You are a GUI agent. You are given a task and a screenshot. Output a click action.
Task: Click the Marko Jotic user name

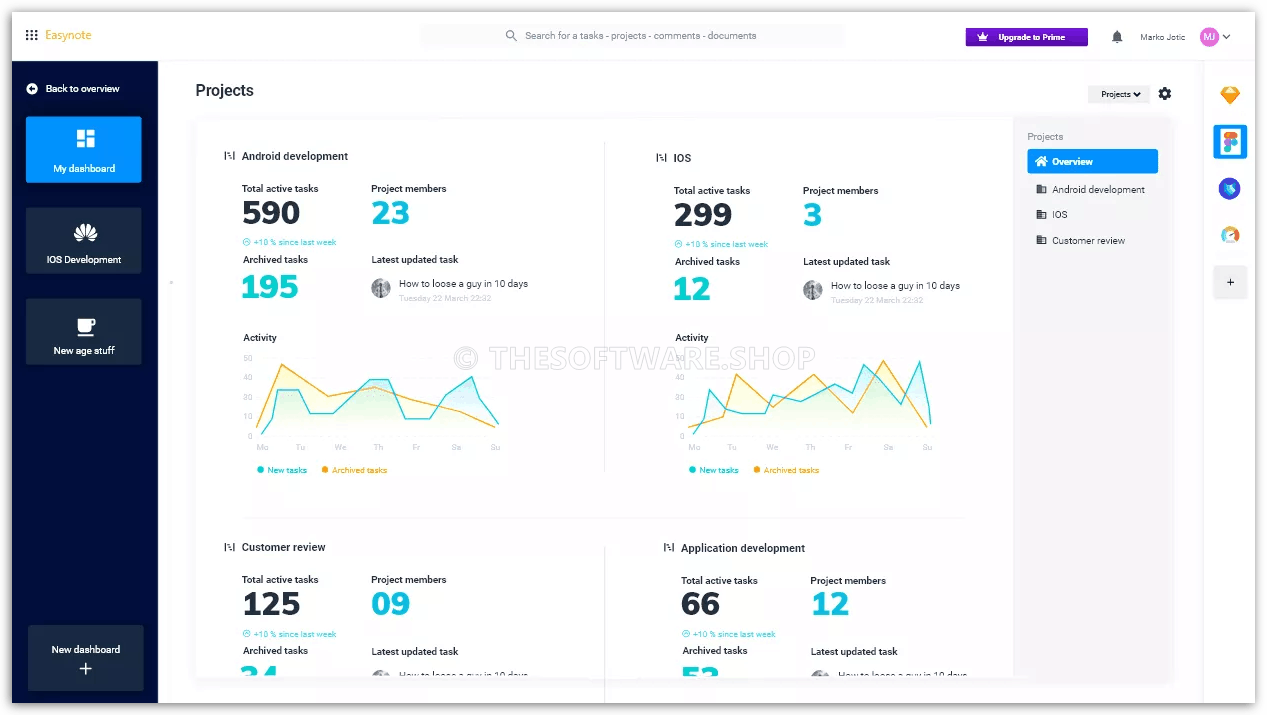click(x=1162, y=37)
